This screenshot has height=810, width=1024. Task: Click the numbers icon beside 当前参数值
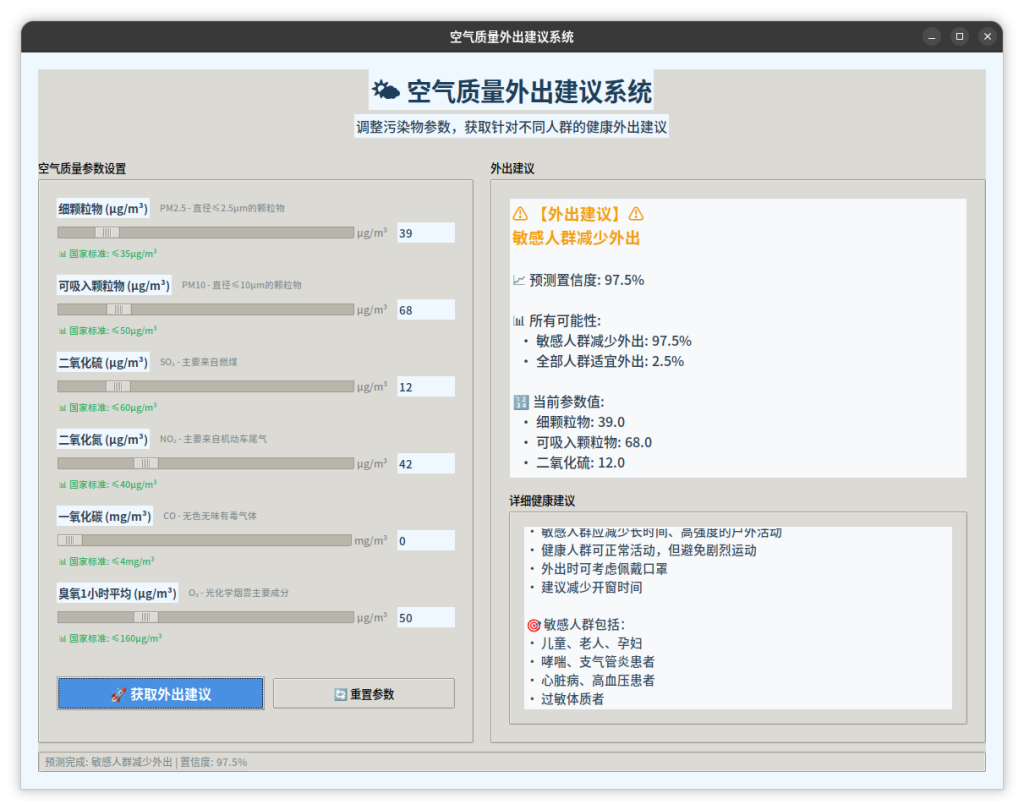coord(520,402)
